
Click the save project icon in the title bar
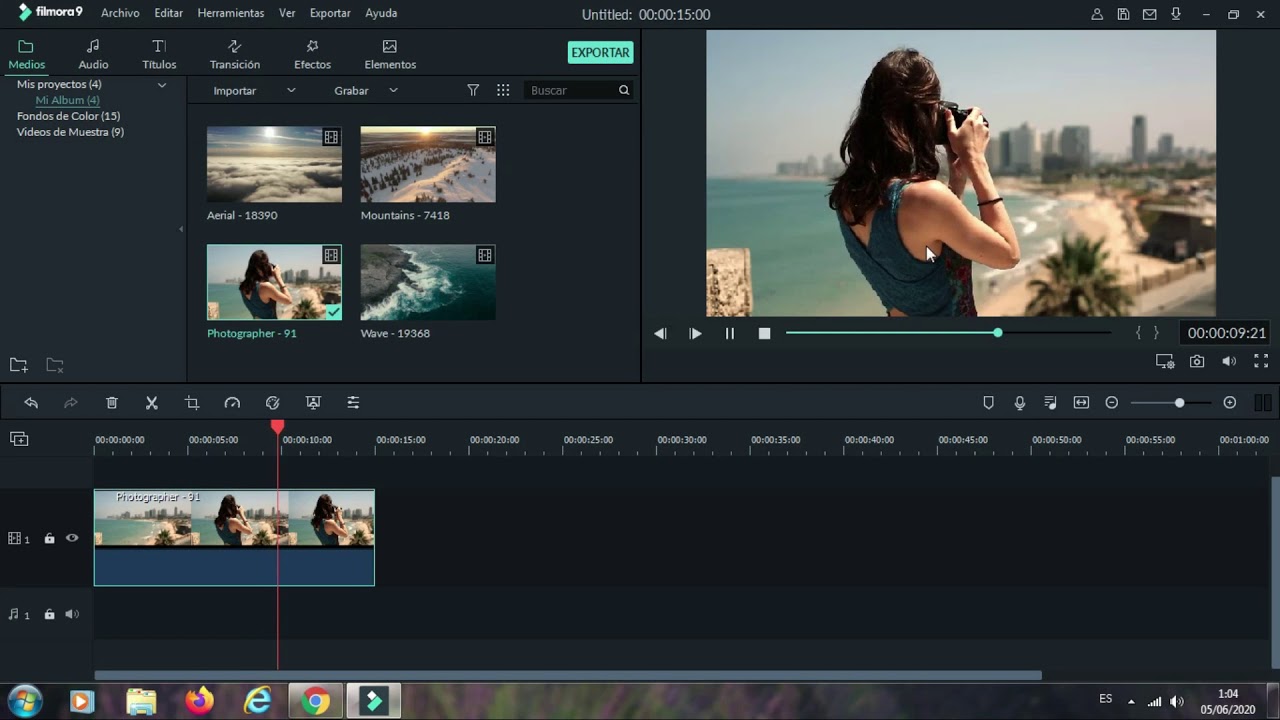click(1123, 14)
